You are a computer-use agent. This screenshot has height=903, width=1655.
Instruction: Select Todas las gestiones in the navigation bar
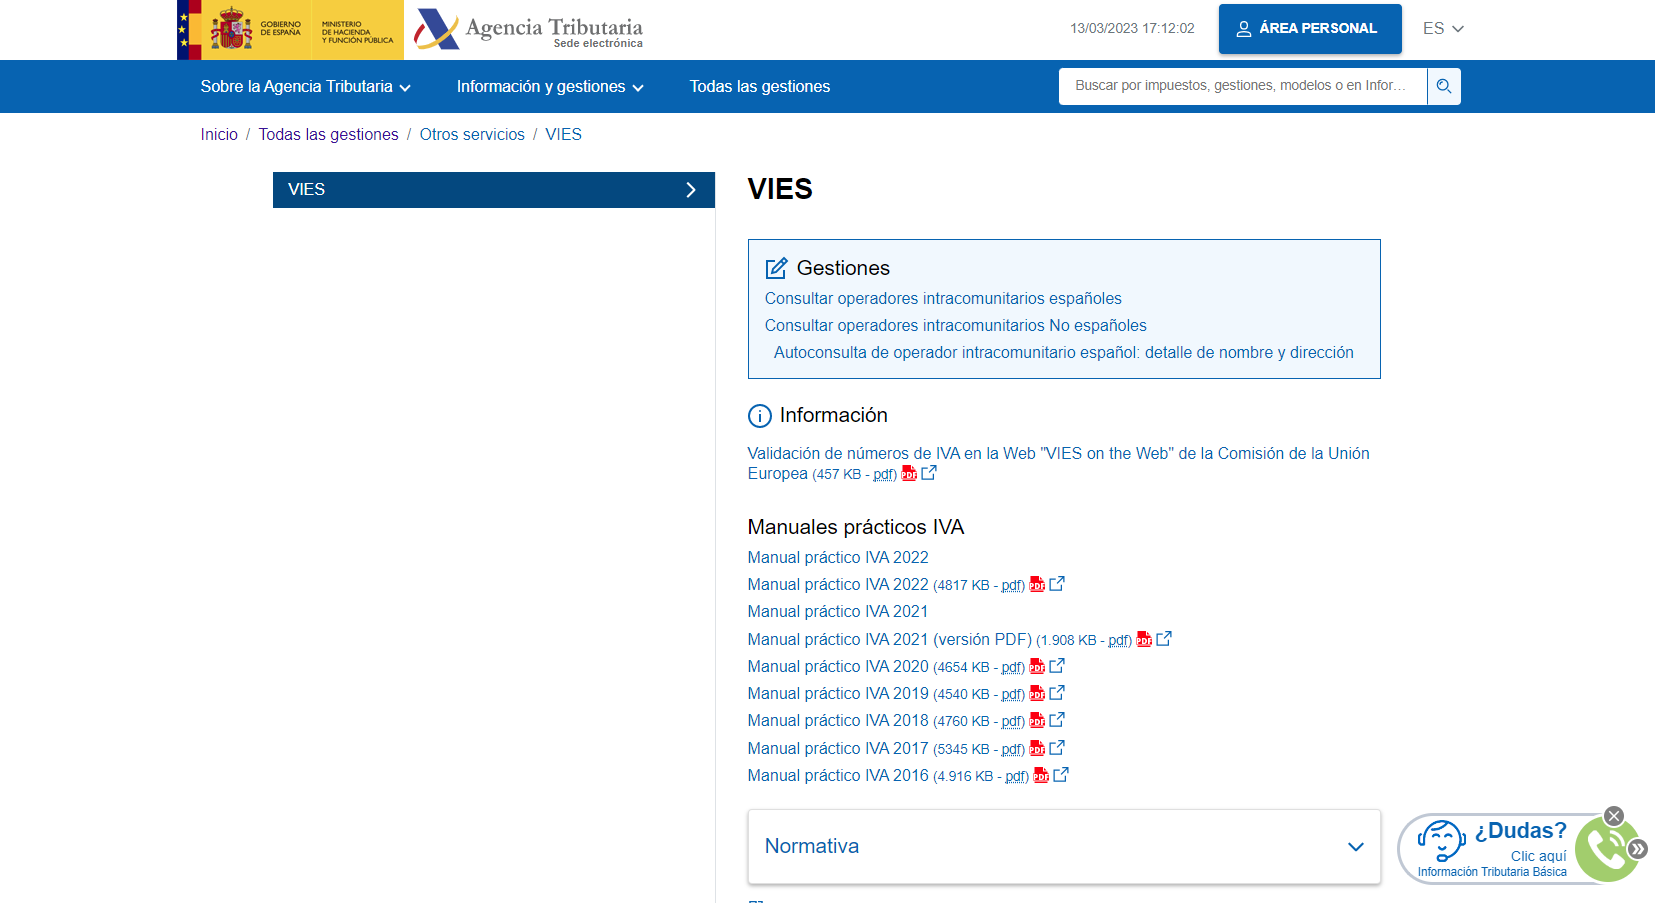click(x=759, y=86)
